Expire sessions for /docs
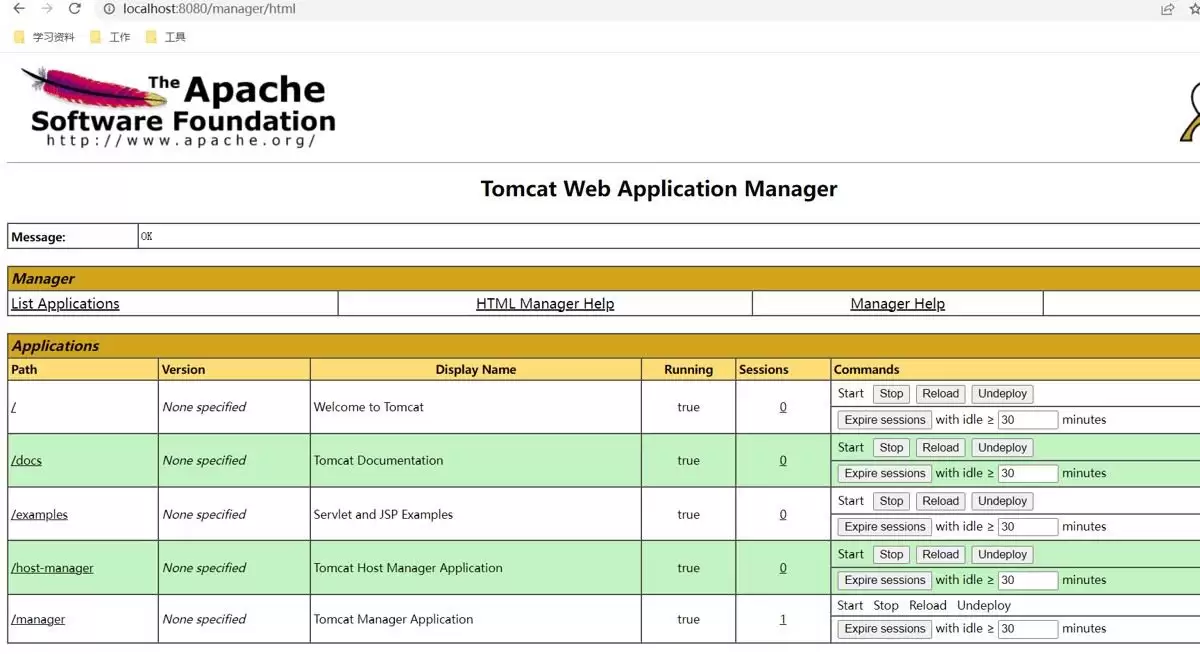The image size is (1200, 654). point(884,474)
